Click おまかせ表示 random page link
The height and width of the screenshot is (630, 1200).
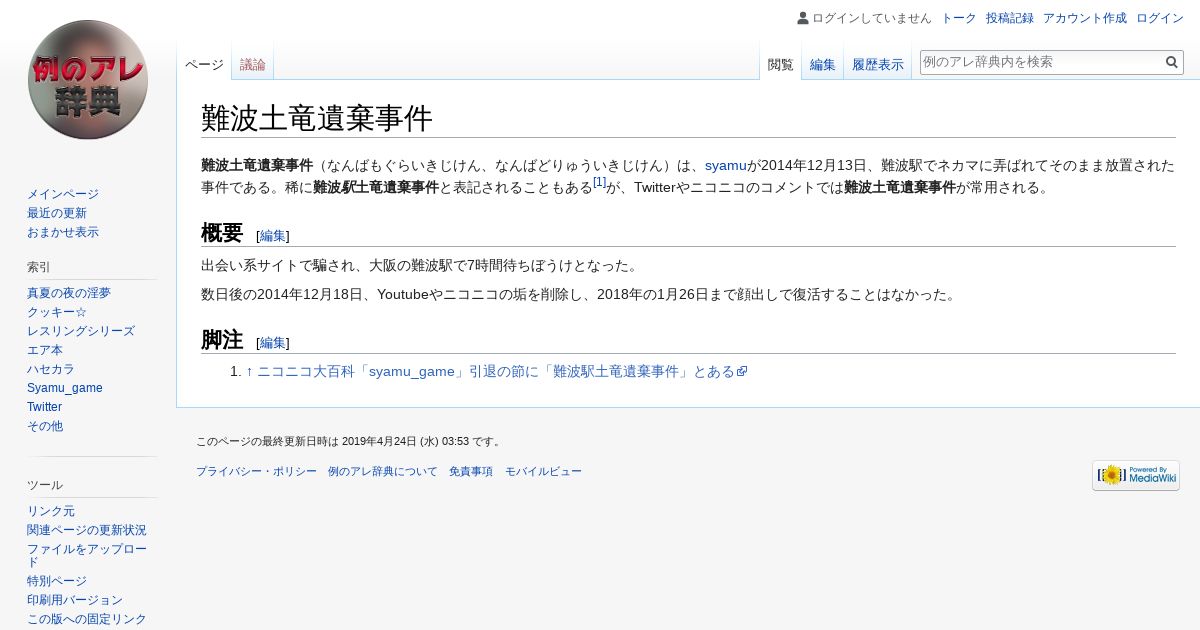(63, 232)
